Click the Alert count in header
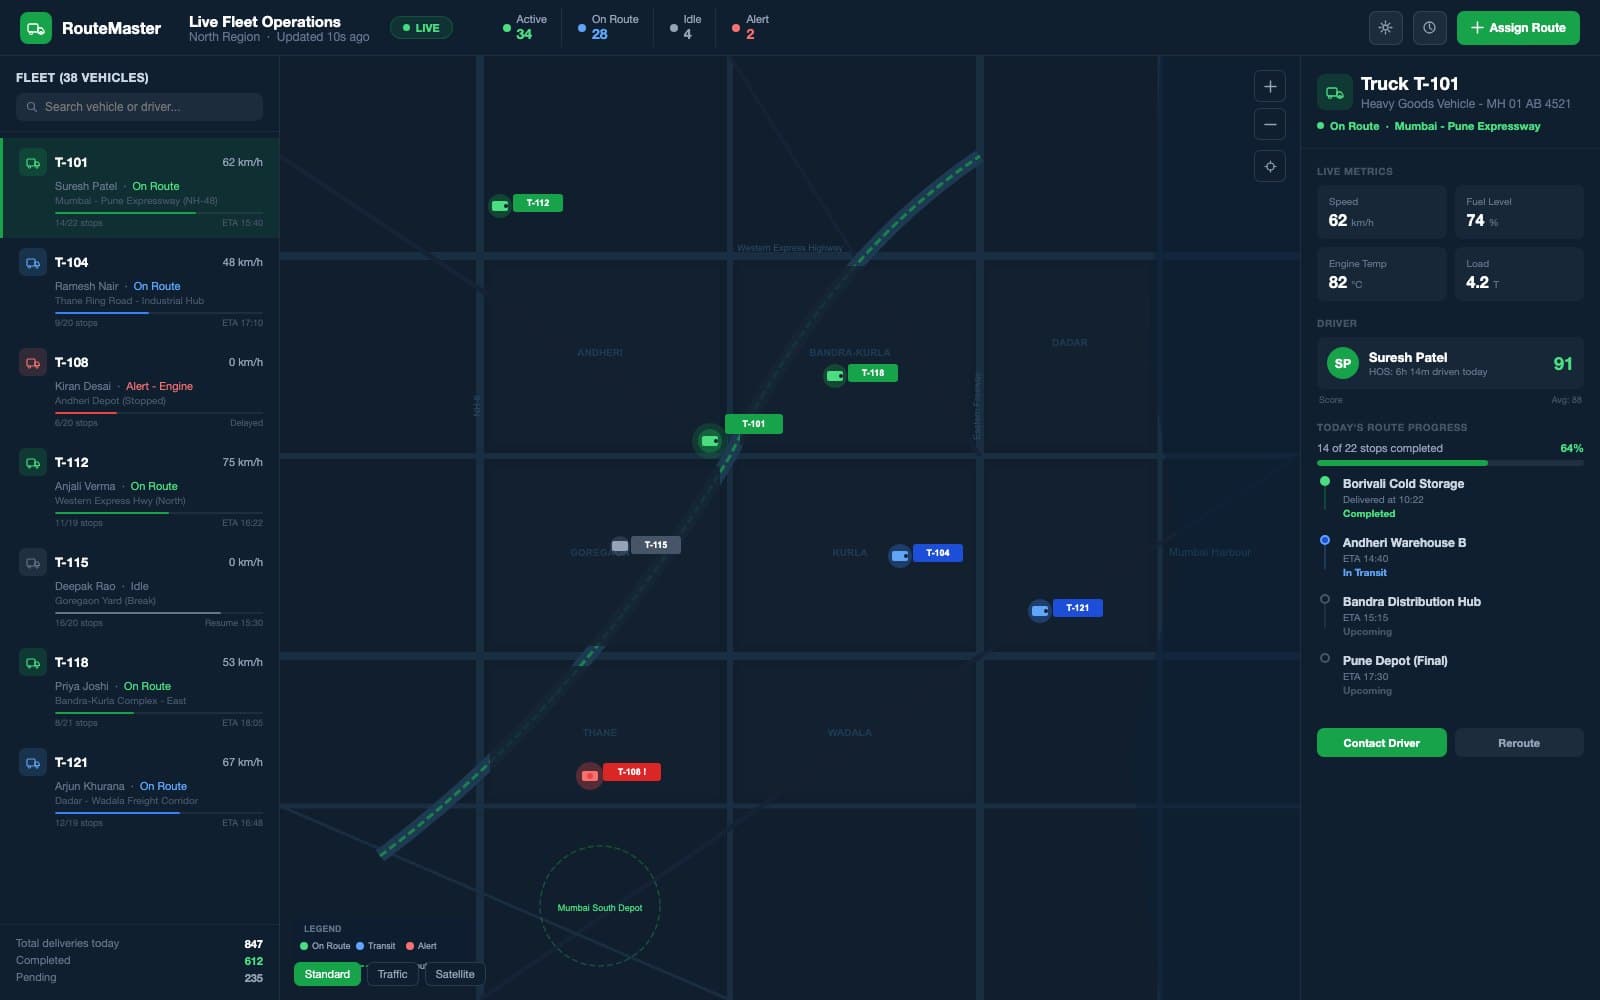The width and height of the screenshot is (1600, 1000). coord(750,27)
